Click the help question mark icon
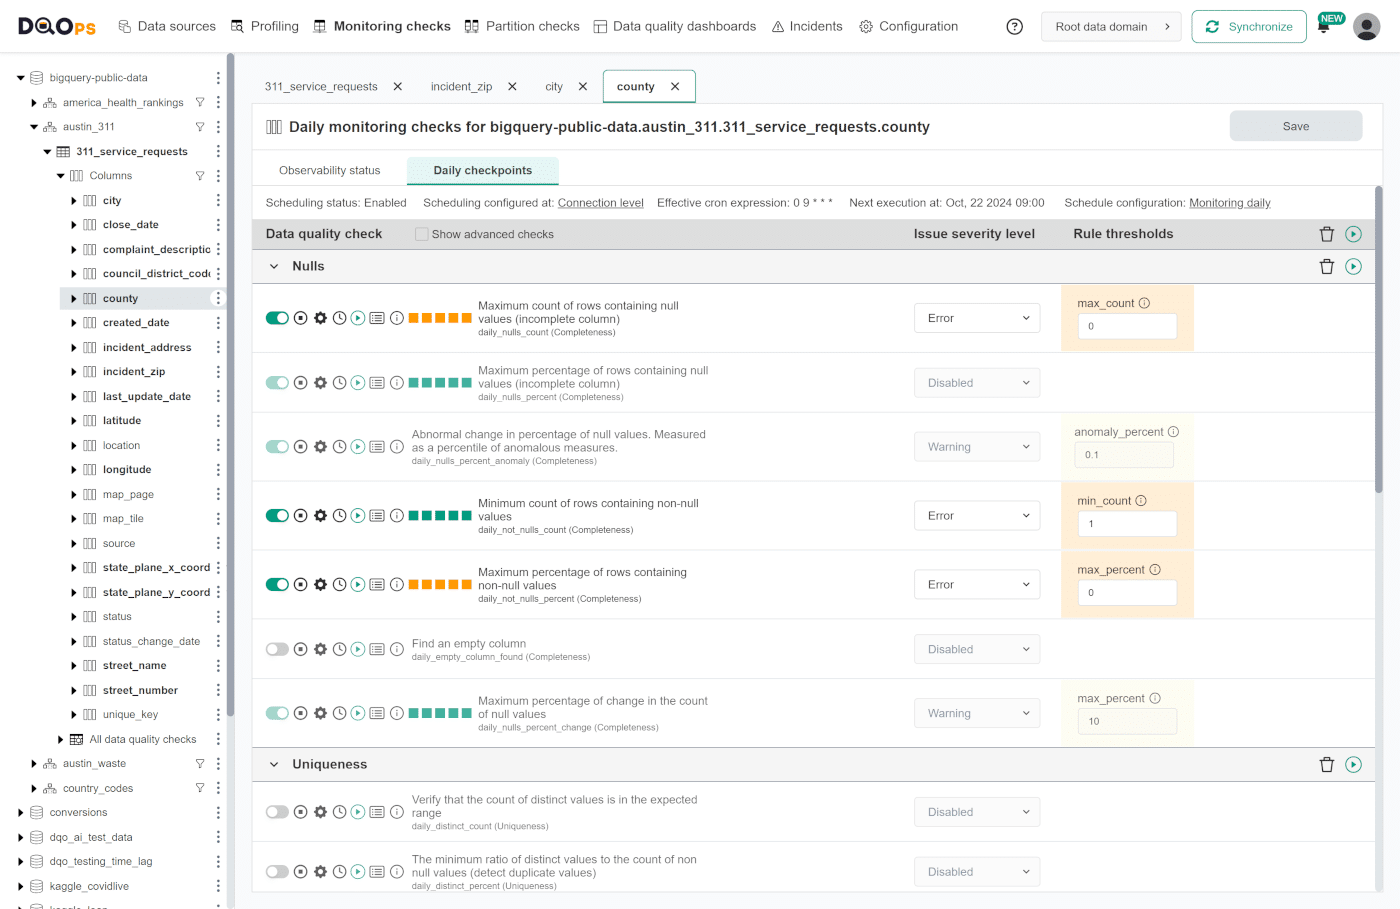The height and width of the screenshot is (909, 1400). tap(1014, 26)
